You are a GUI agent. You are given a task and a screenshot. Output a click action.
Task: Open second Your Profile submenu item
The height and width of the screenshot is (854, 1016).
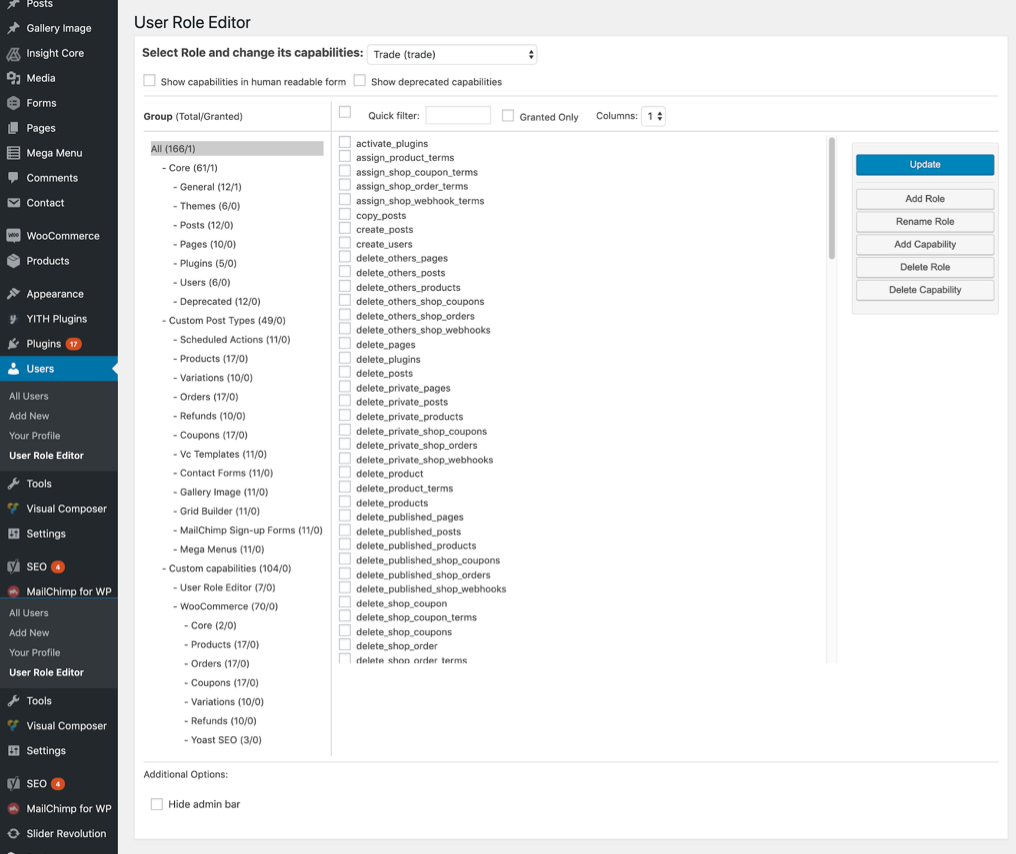[34, 652]
